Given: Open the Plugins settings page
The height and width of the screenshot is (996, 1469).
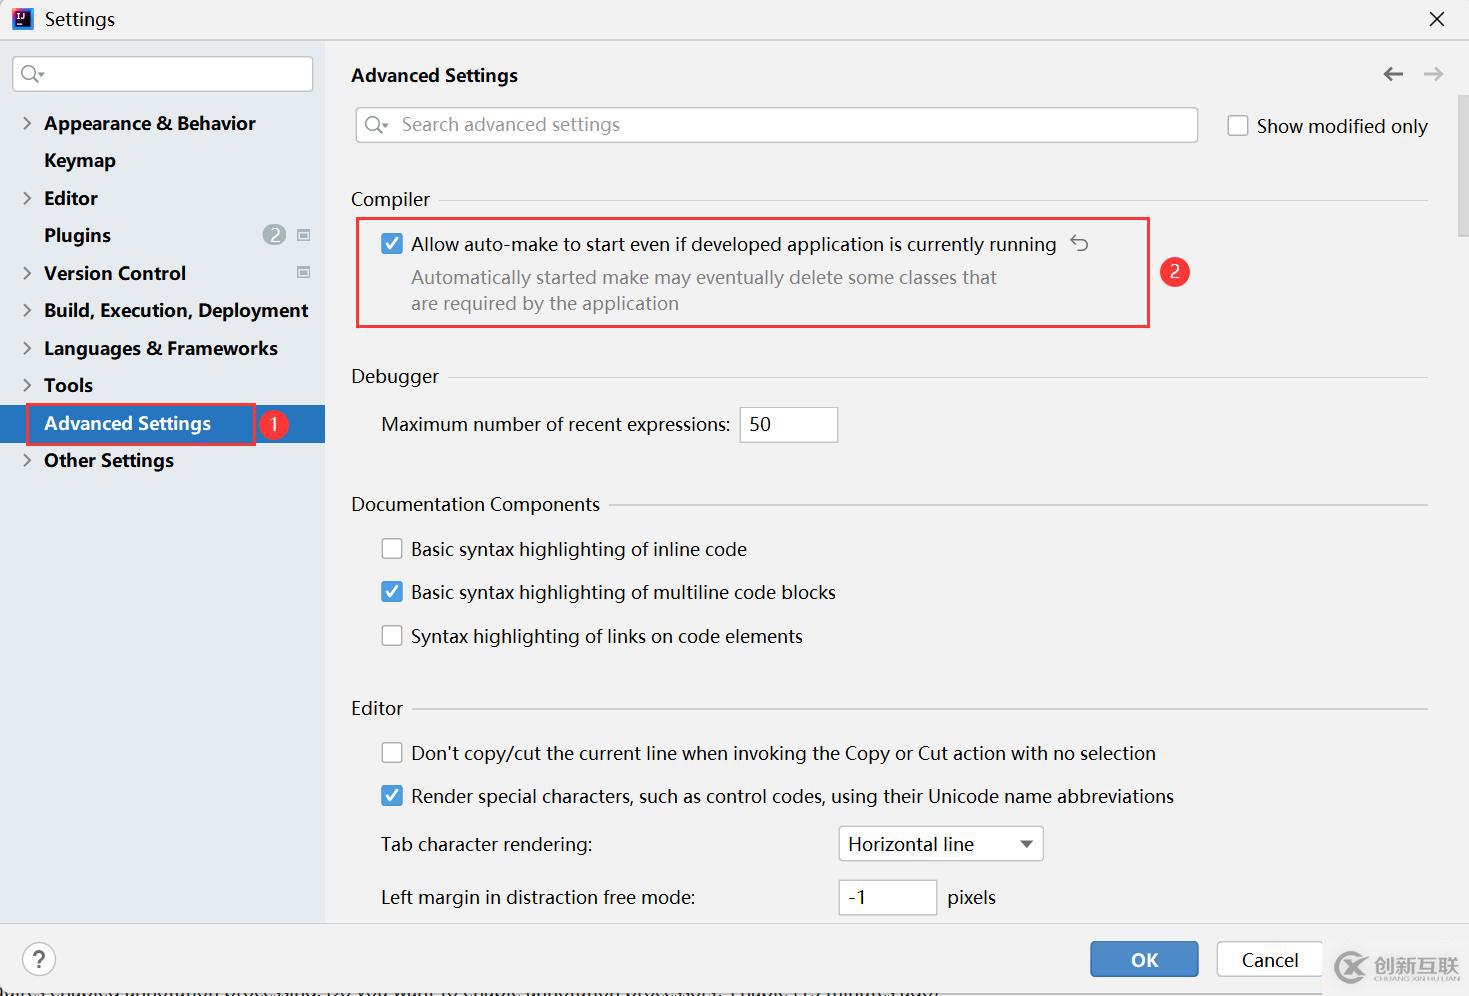Looking at the screenshot, I should click(77, 235).
